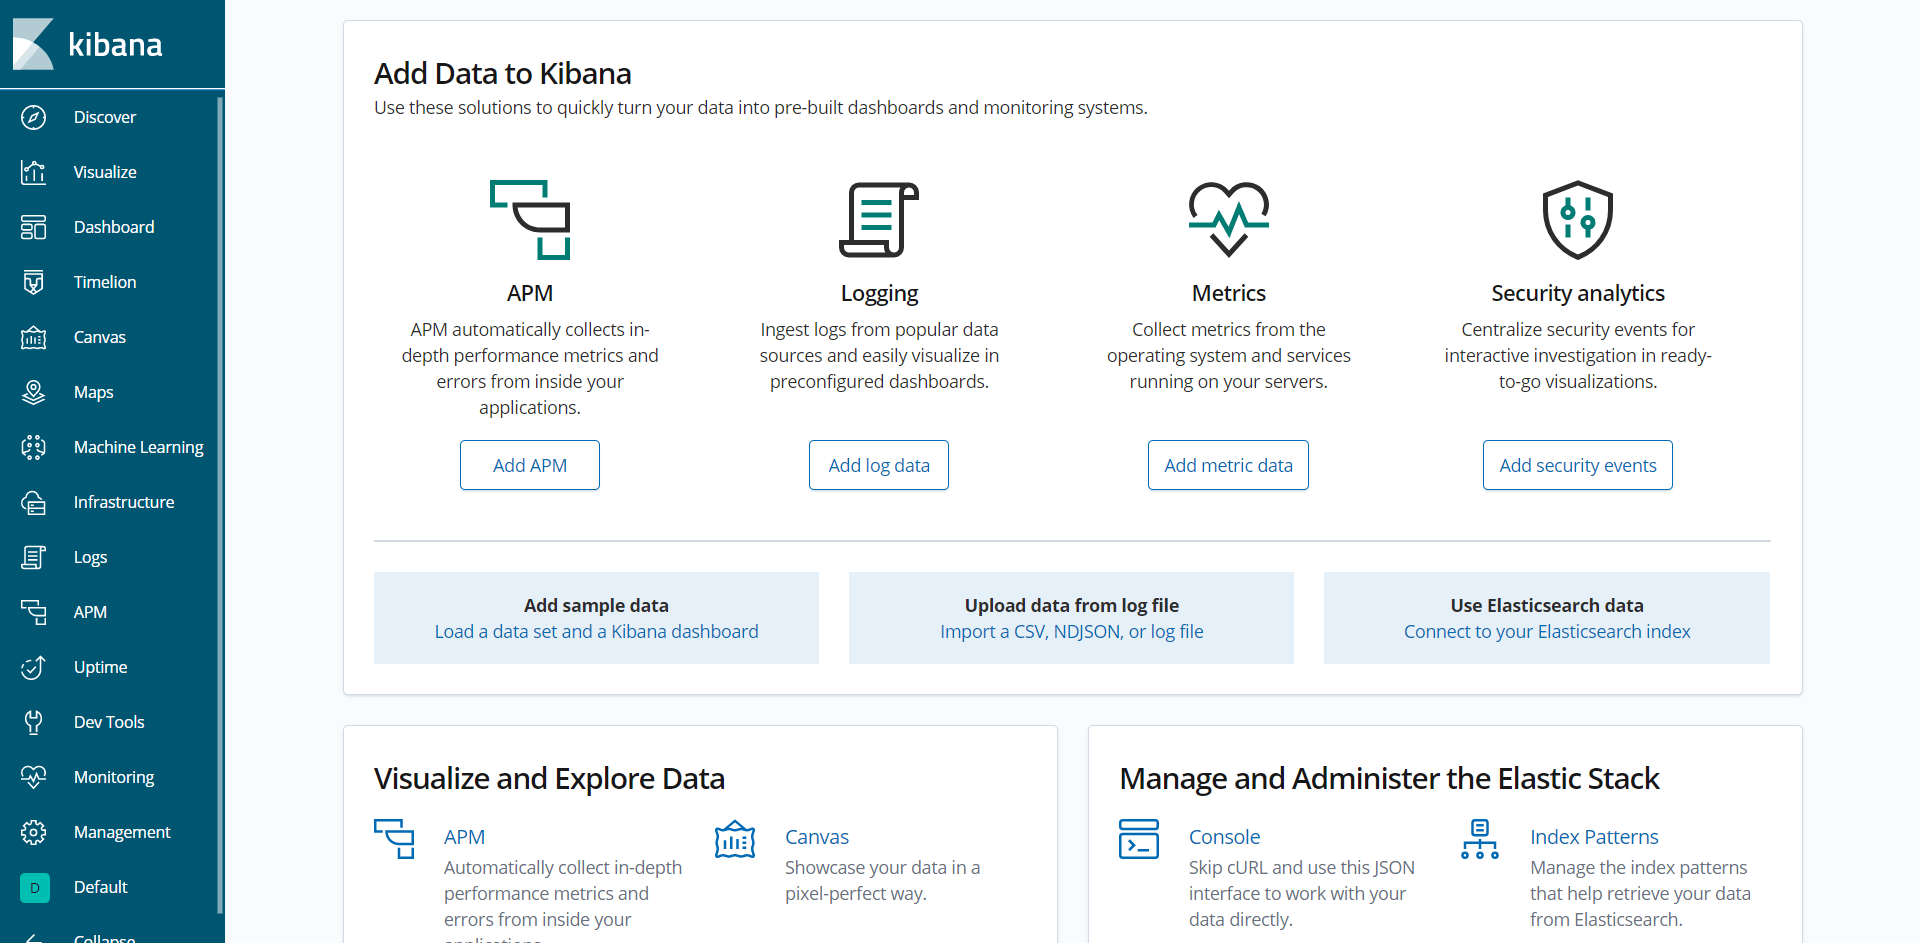Open the APM link under Visualize and Explore
Image resolution: width=1920 pixels, height=943 pixels.
pyautogui.click(x=464, y=837)
